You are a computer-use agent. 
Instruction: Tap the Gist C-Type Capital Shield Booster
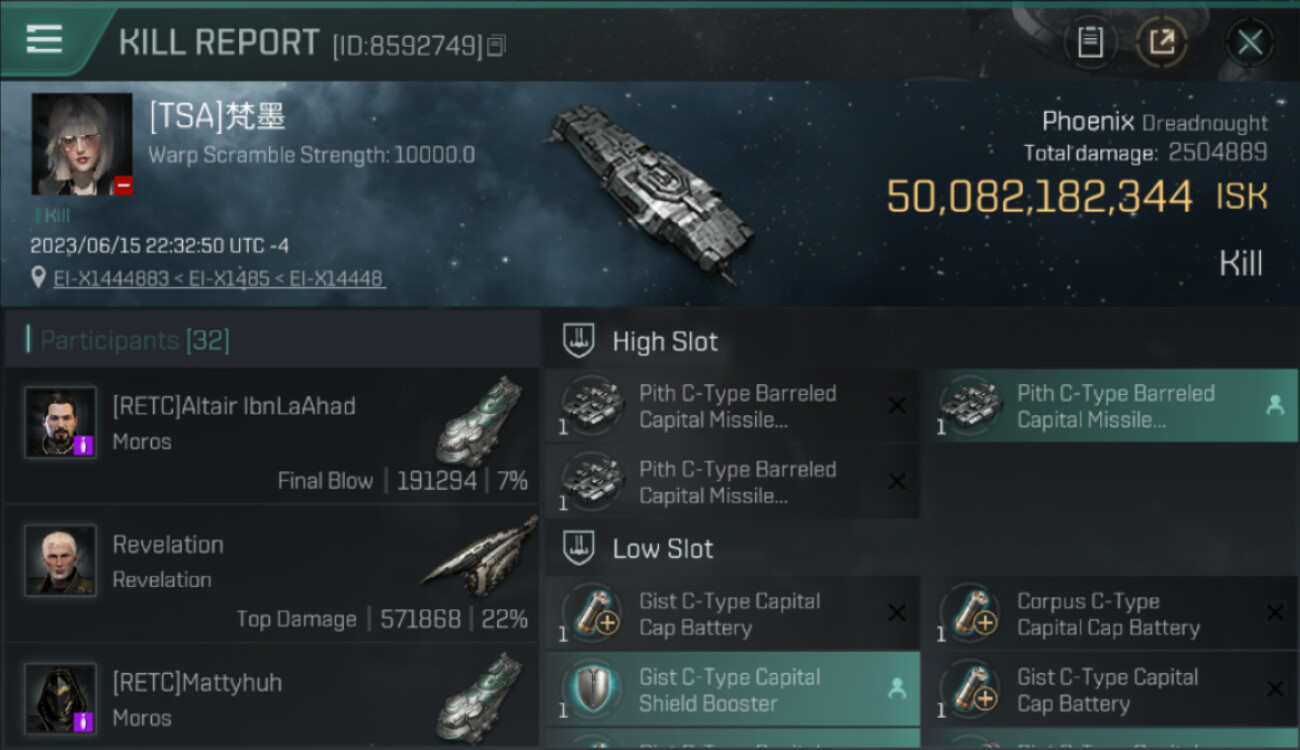729,690
